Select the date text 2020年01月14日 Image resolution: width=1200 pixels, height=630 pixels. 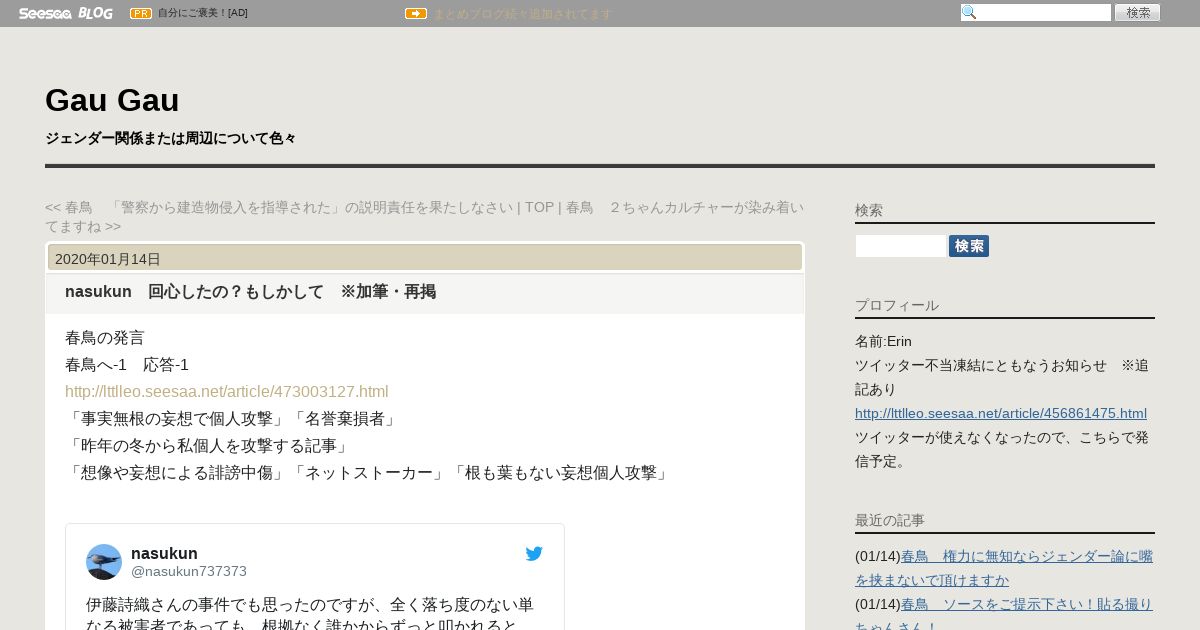tap(108, 259)
